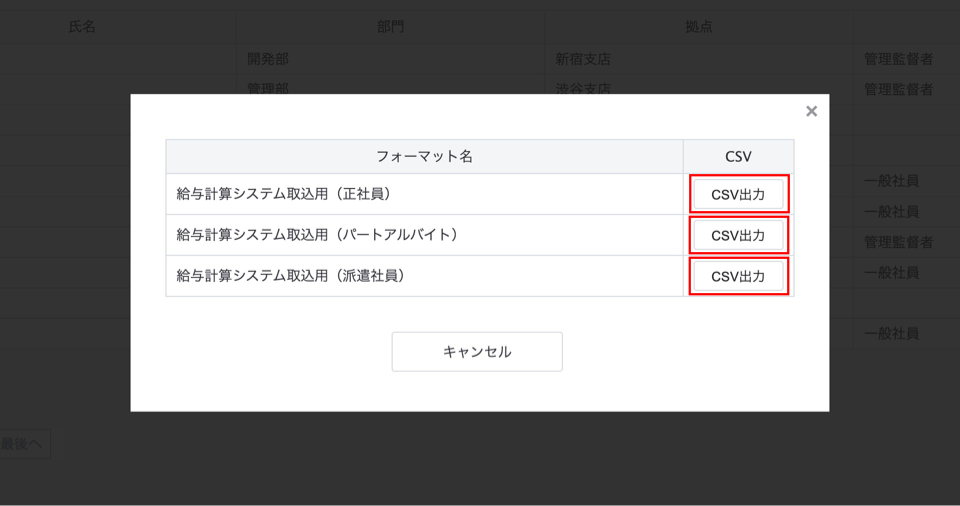Click the 新宿支店 cell
This screenshot has width=960, height=506.
(x=583, y=59)
